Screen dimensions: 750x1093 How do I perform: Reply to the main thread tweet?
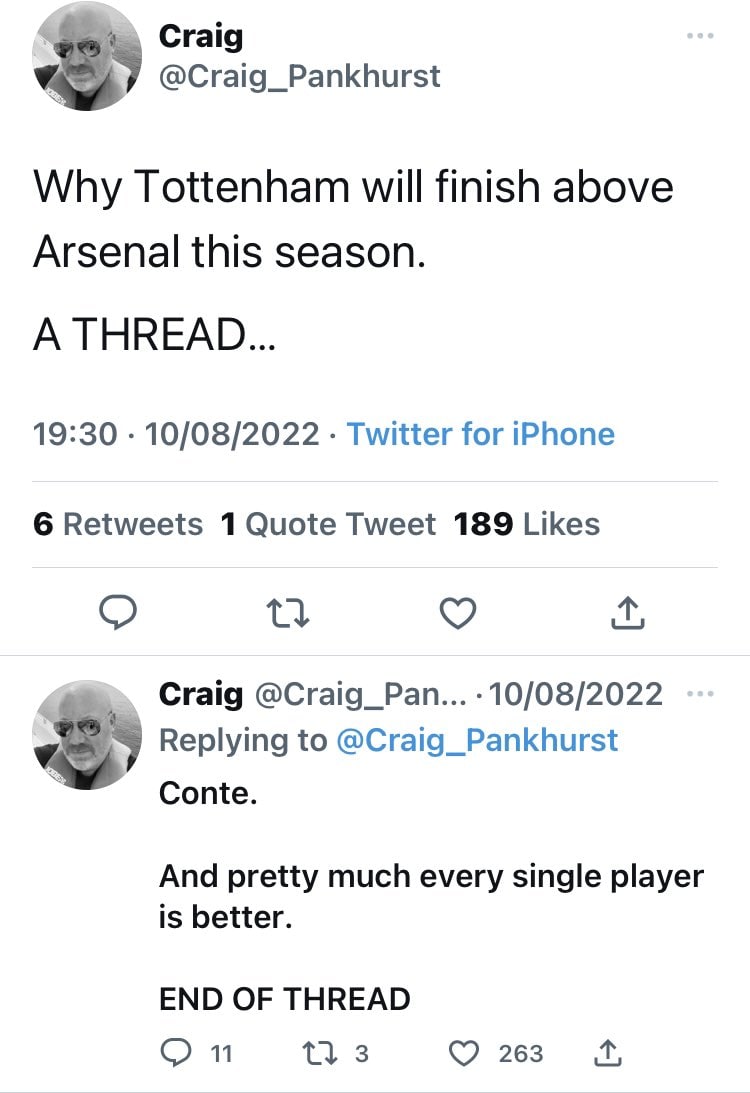[119, 613]
